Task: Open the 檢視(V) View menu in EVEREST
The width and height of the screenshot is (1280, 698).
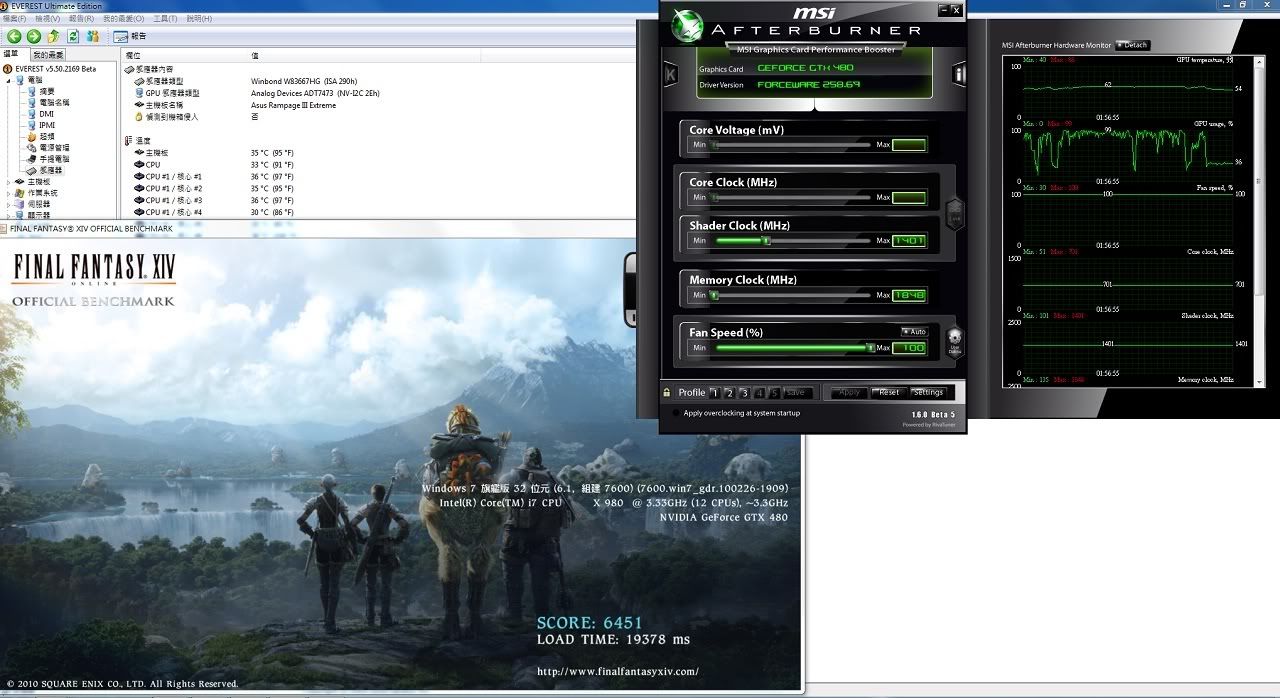Action: click(x=47, y=18)
